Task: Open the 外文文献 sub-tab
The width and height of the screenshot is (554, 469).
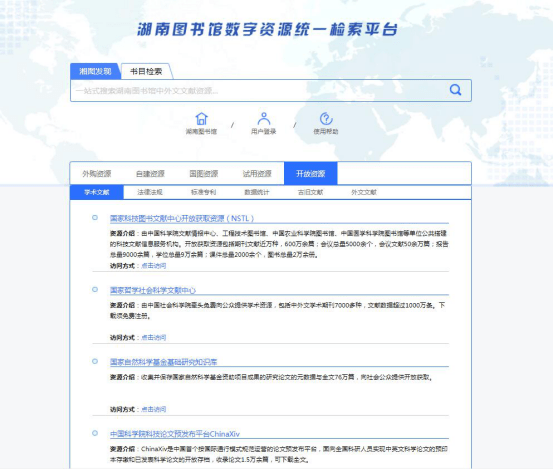Action: 364,192
